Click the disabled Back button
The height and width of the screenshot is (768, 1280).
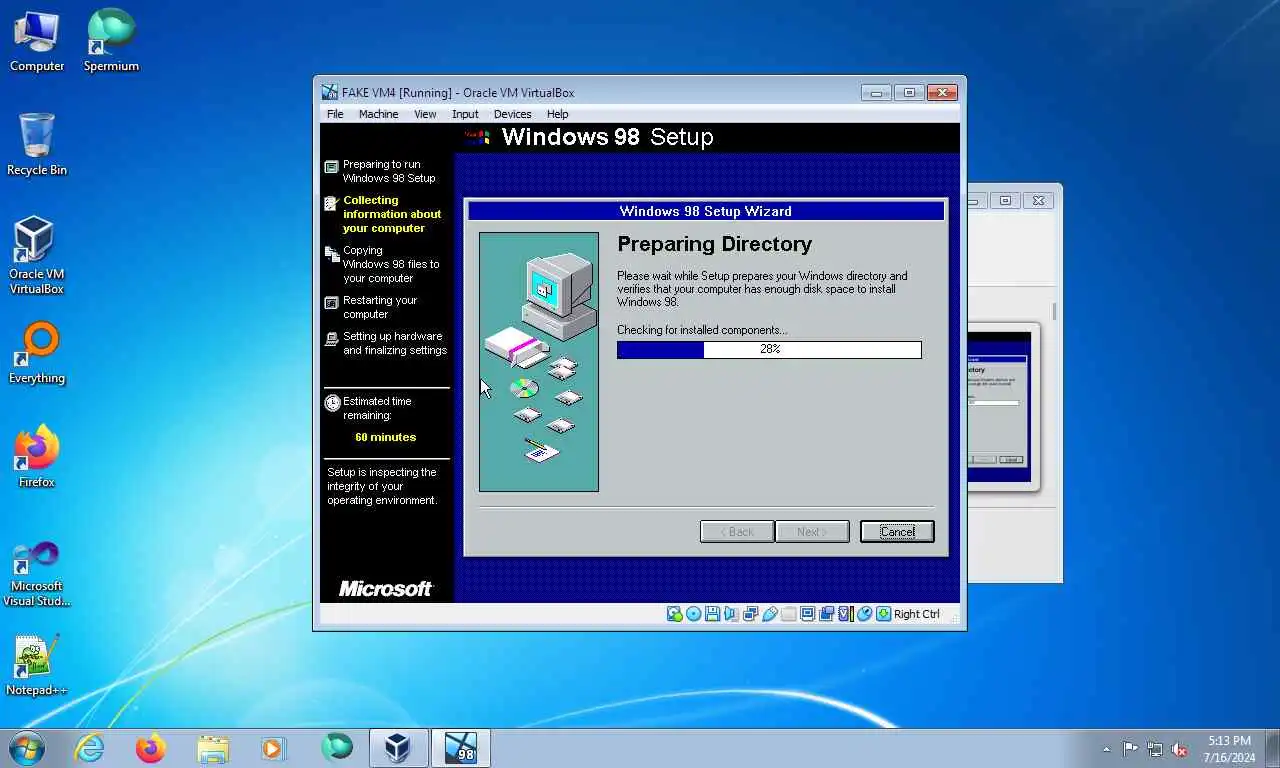[737, 532]
